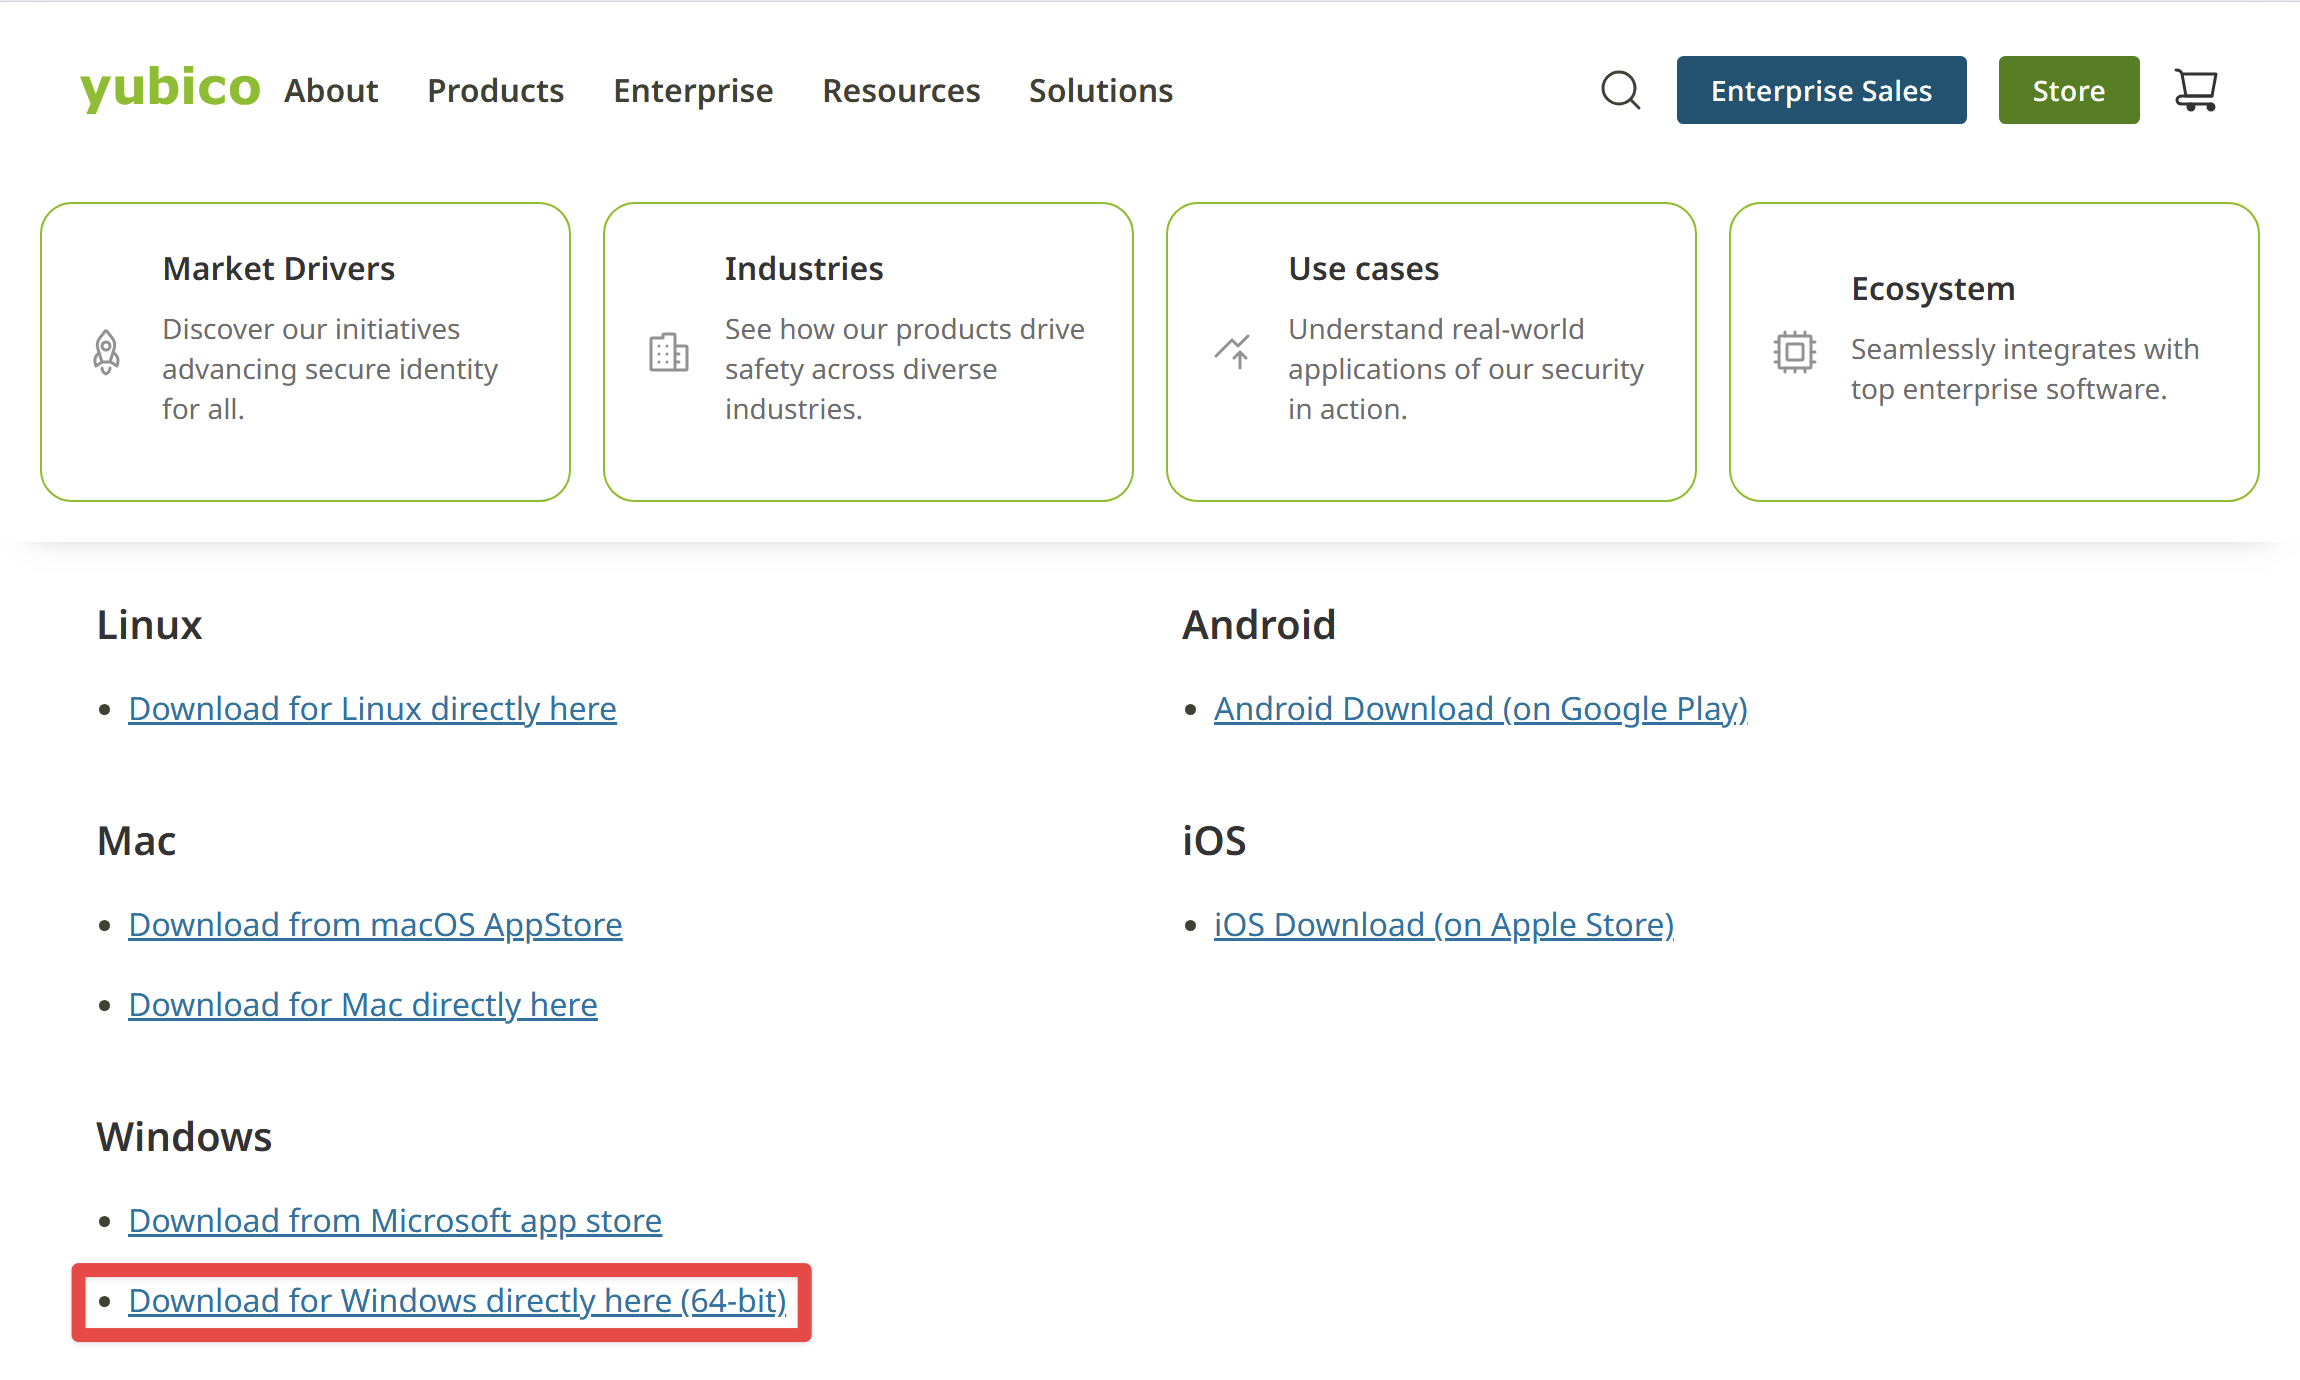This screenshot has width=2300, height=1380.
Task: Open the Solutions menu
Action: 1101,90
